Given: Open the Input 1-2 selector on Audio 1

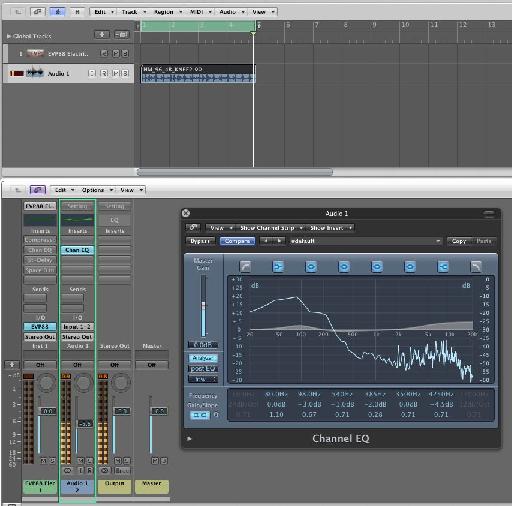Looking at the screenshot, I should point(77,327).
